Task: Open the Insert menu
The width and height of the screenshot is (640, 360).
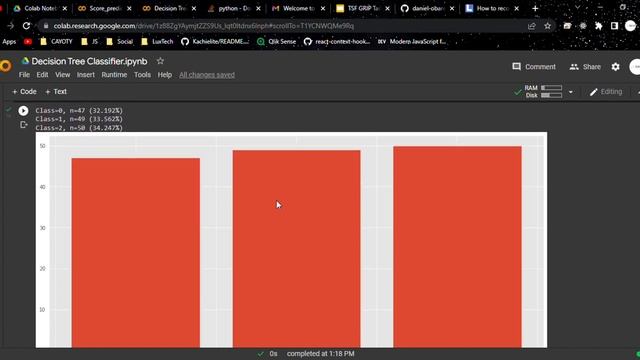Action: (x=86, y=75)
